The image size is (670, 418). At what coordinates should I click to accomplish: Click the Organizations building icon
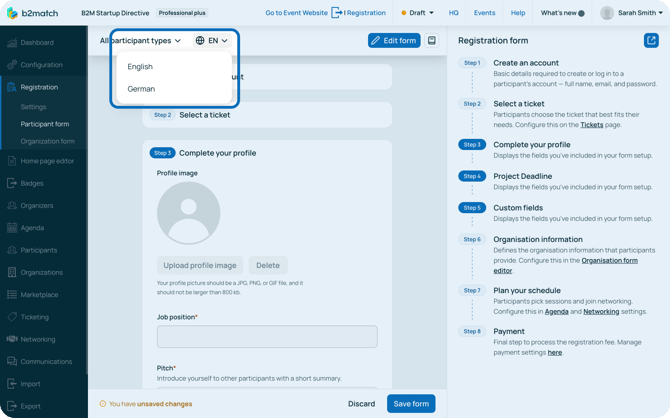tap(12, 272)
